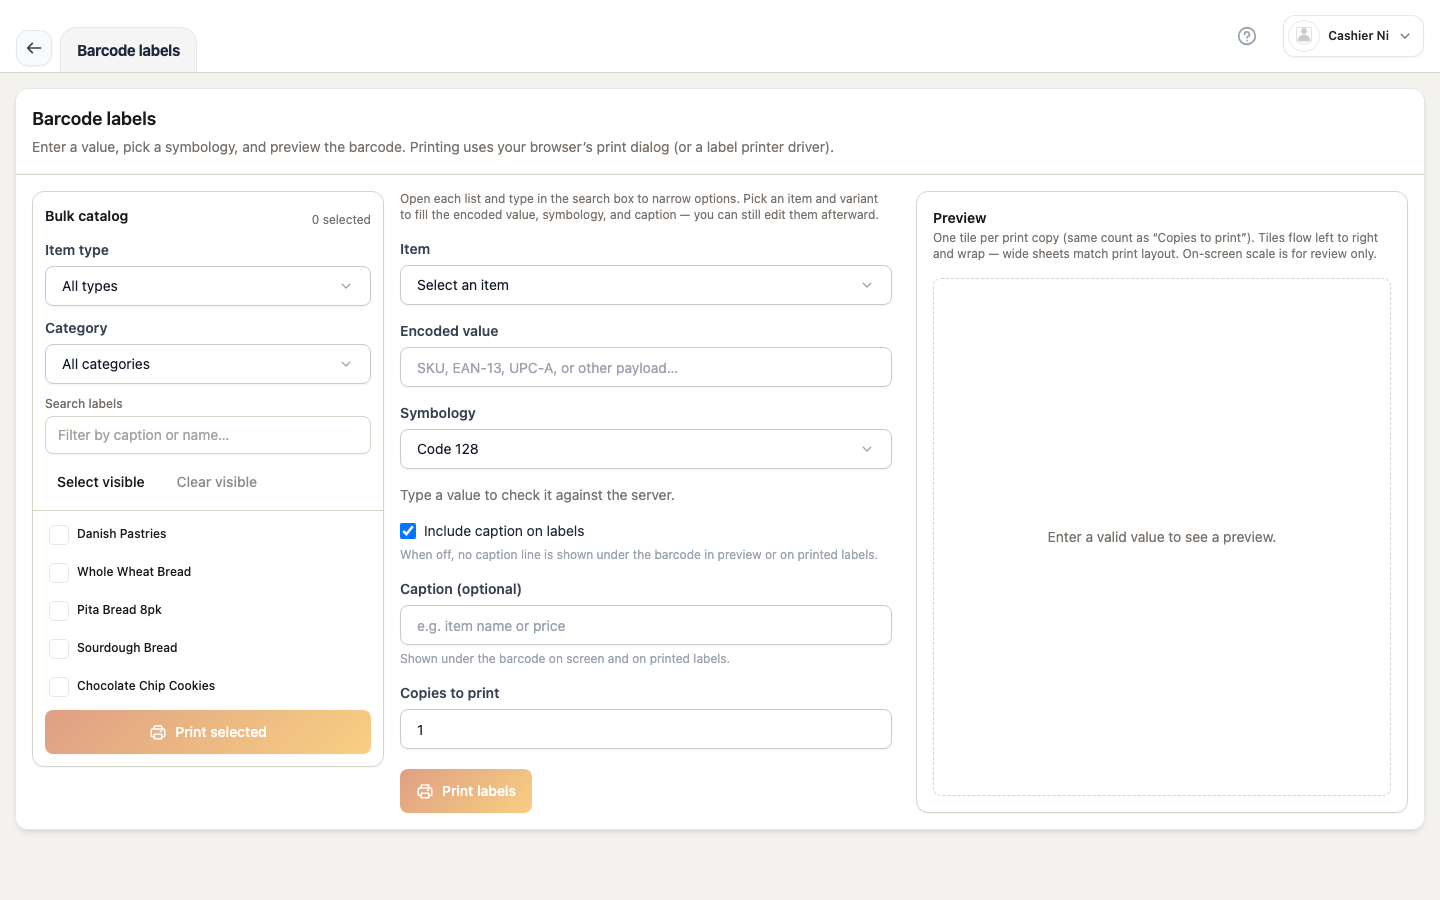
Task: Switch to the Barcode labels tab
Action: [128, 50]
